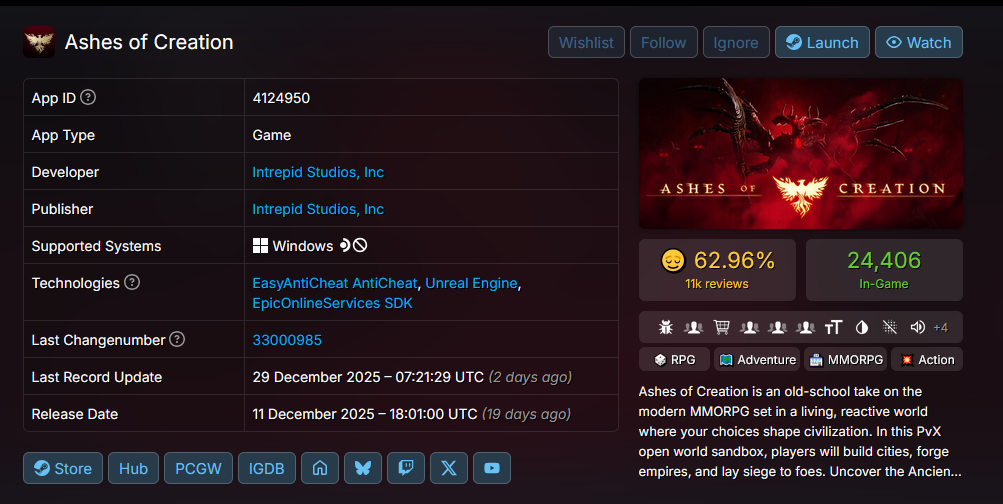Click the 29 December 2025 record update date
This screenshot has width=1003, height=504.
pyautogui.click(x=368, y=377)
